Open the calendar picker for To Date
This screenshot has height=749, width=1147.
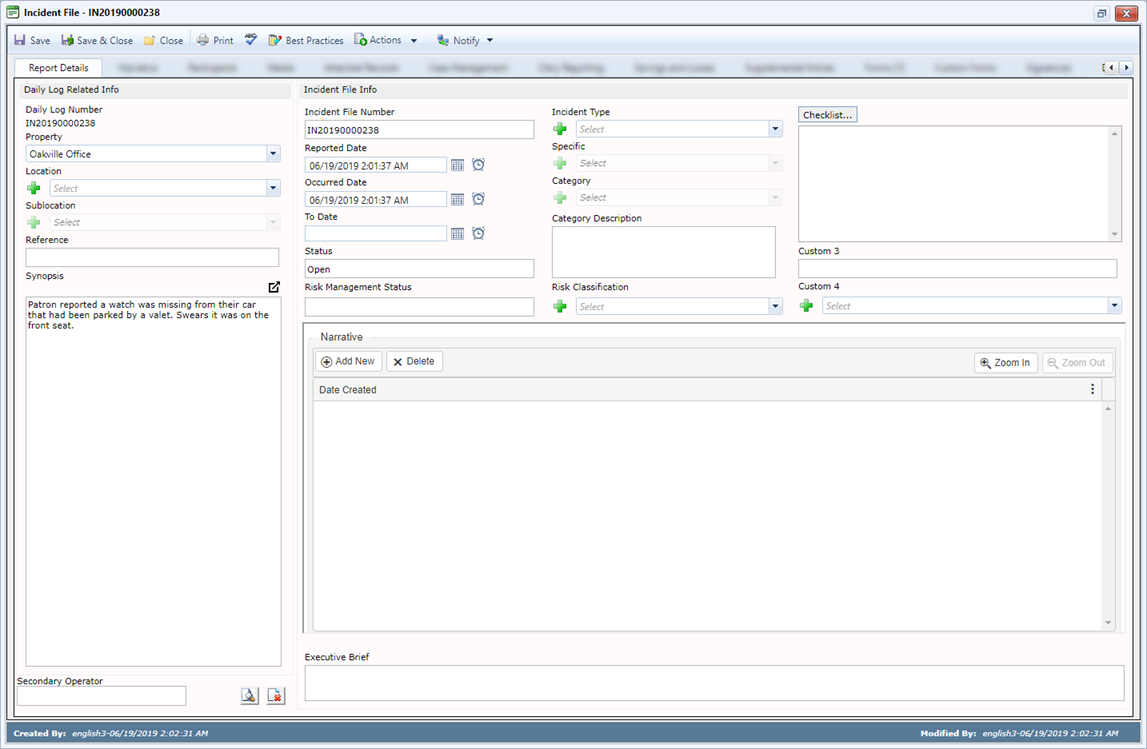click(x=457, y=233)
